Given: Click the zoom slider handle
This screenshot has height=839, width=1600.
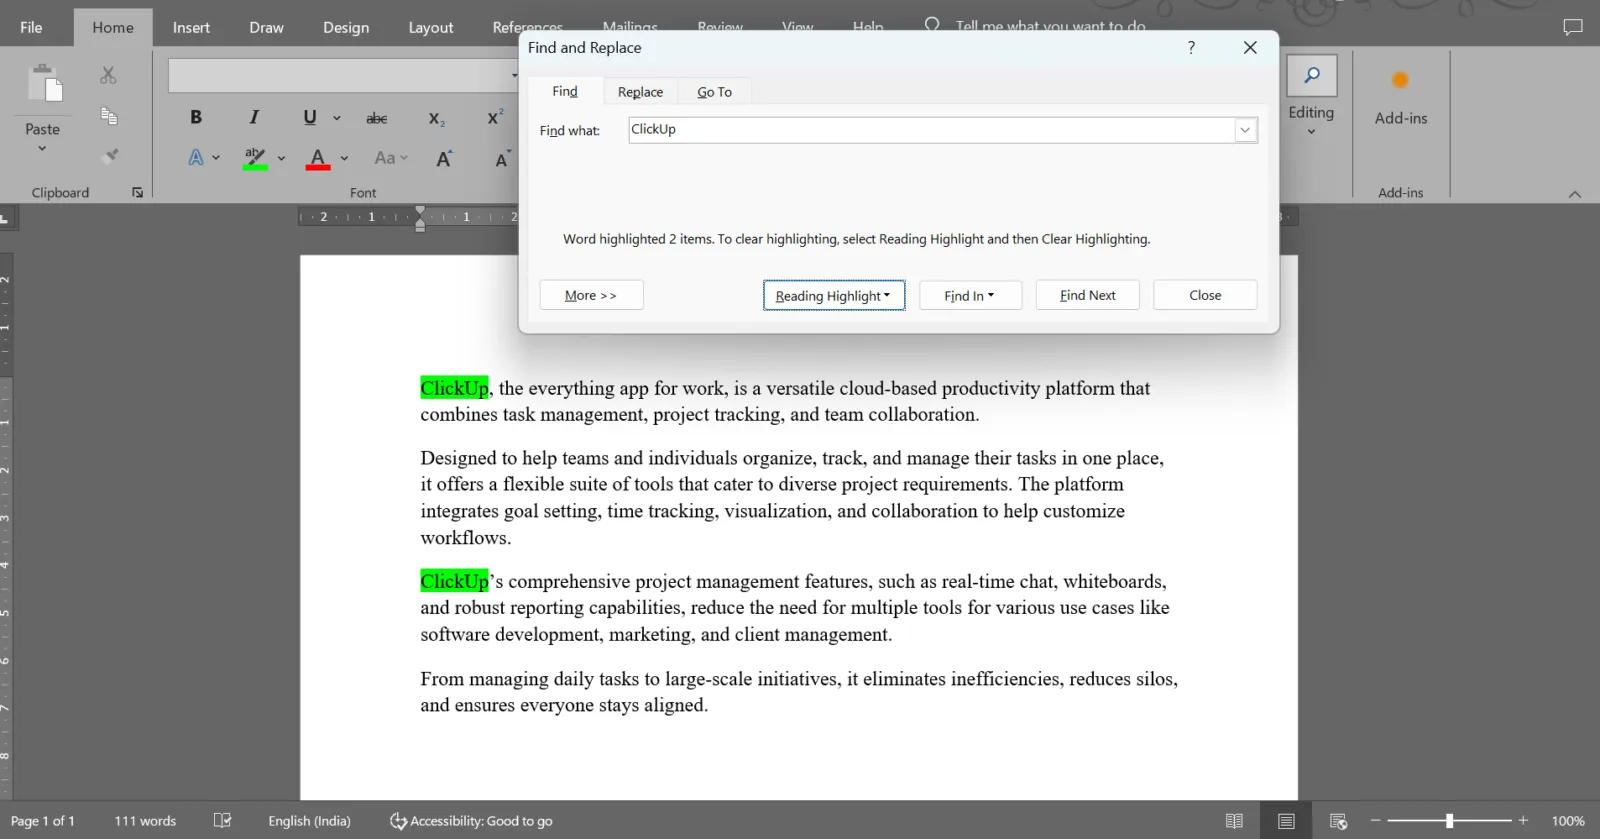Looking at the screenshot, I should [x=1449, y=821].
